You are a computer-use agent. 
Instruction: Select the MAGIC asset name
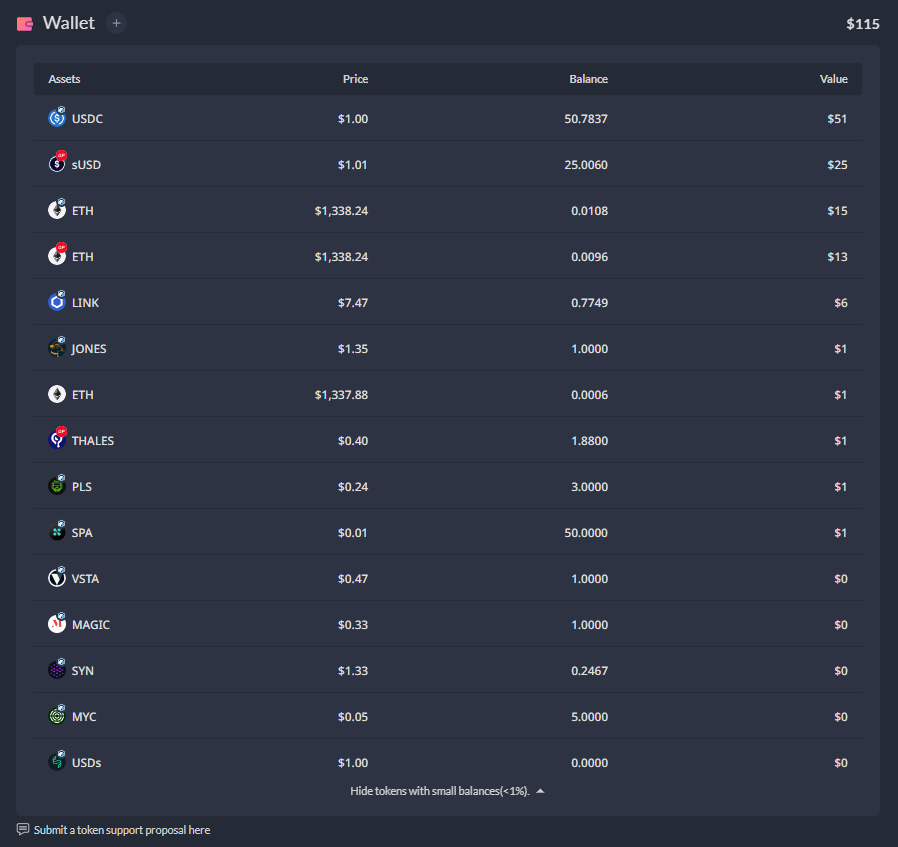[x=90, y=625]
